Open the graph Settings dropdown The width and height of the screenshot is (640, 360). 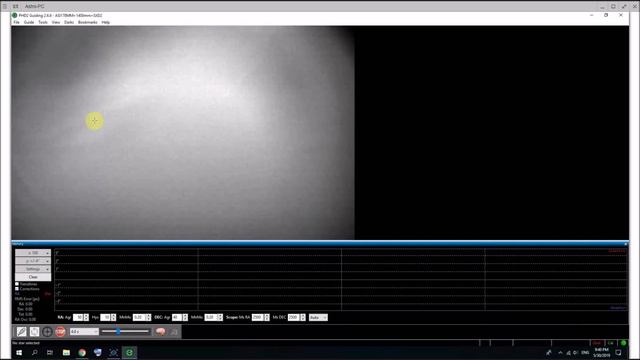[x=33, y=269]
